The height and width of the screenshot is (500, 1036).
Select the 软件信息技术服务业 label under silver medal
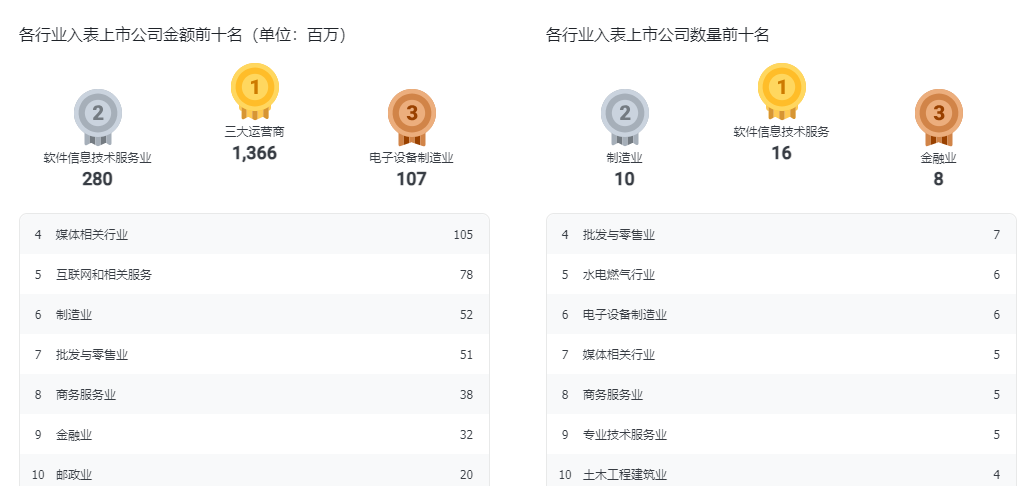coord(97,157)
